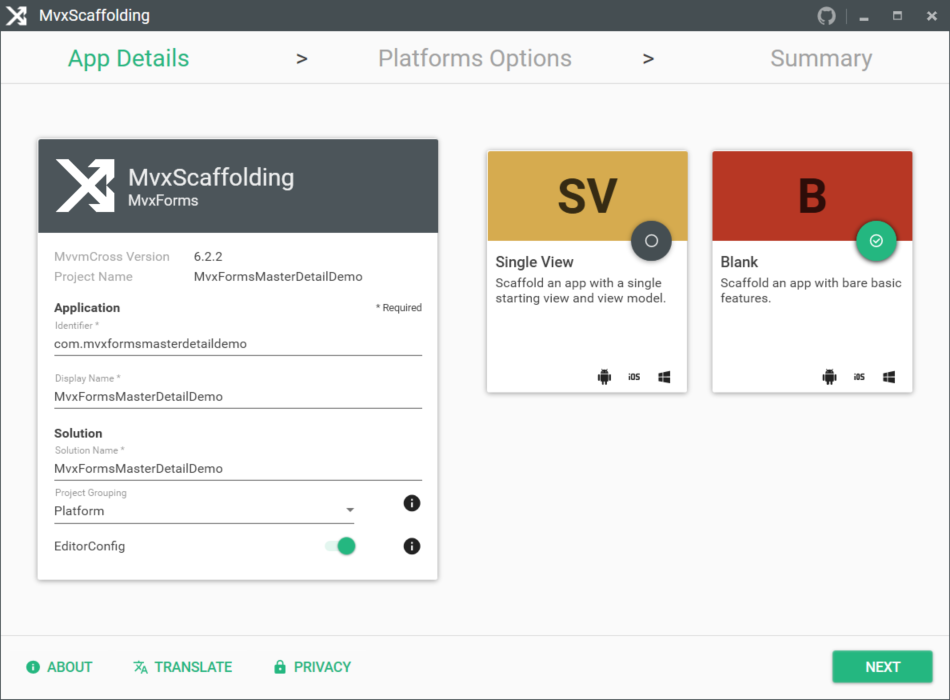The width and height of the screenshot is (950, 700).
Task: Expand the Platform grouping options
Action: [350, 510]
